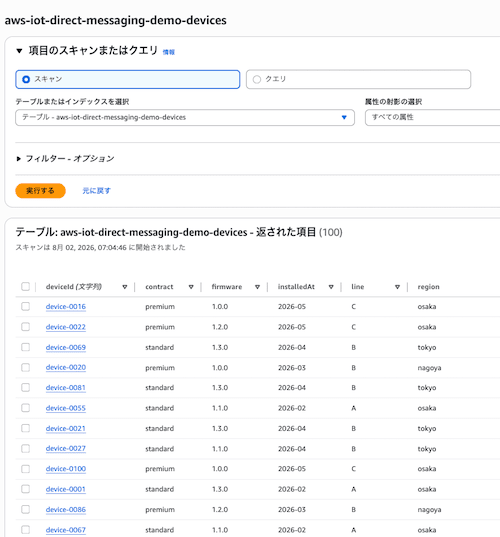Open the device-0100 item link
The image size is (500, 537).
click(66, 469)
